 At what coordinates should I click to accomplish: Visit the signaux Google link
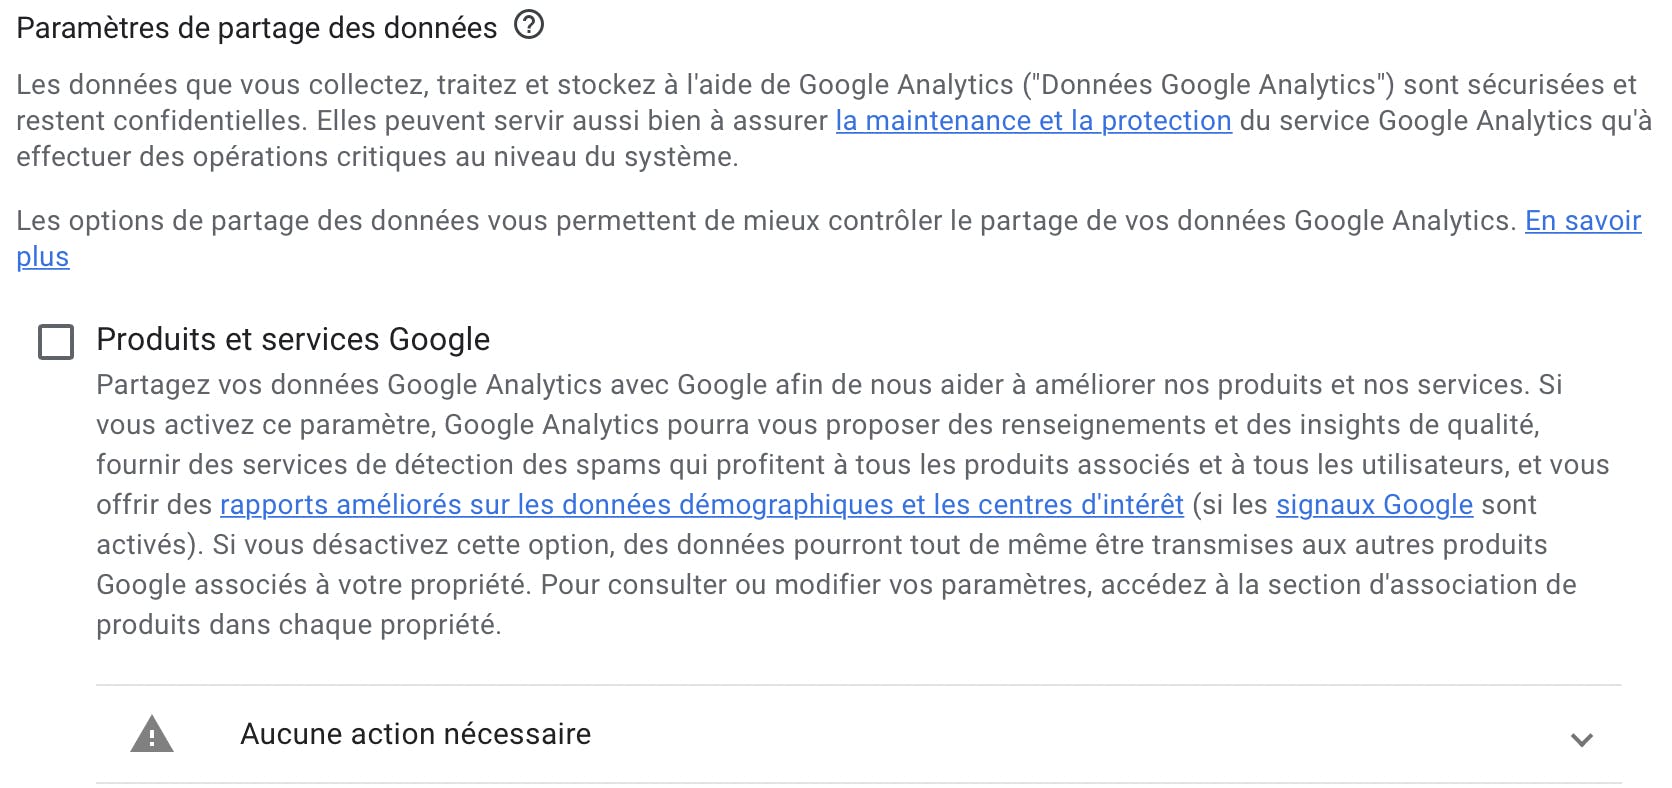(x=1374, y=505)
